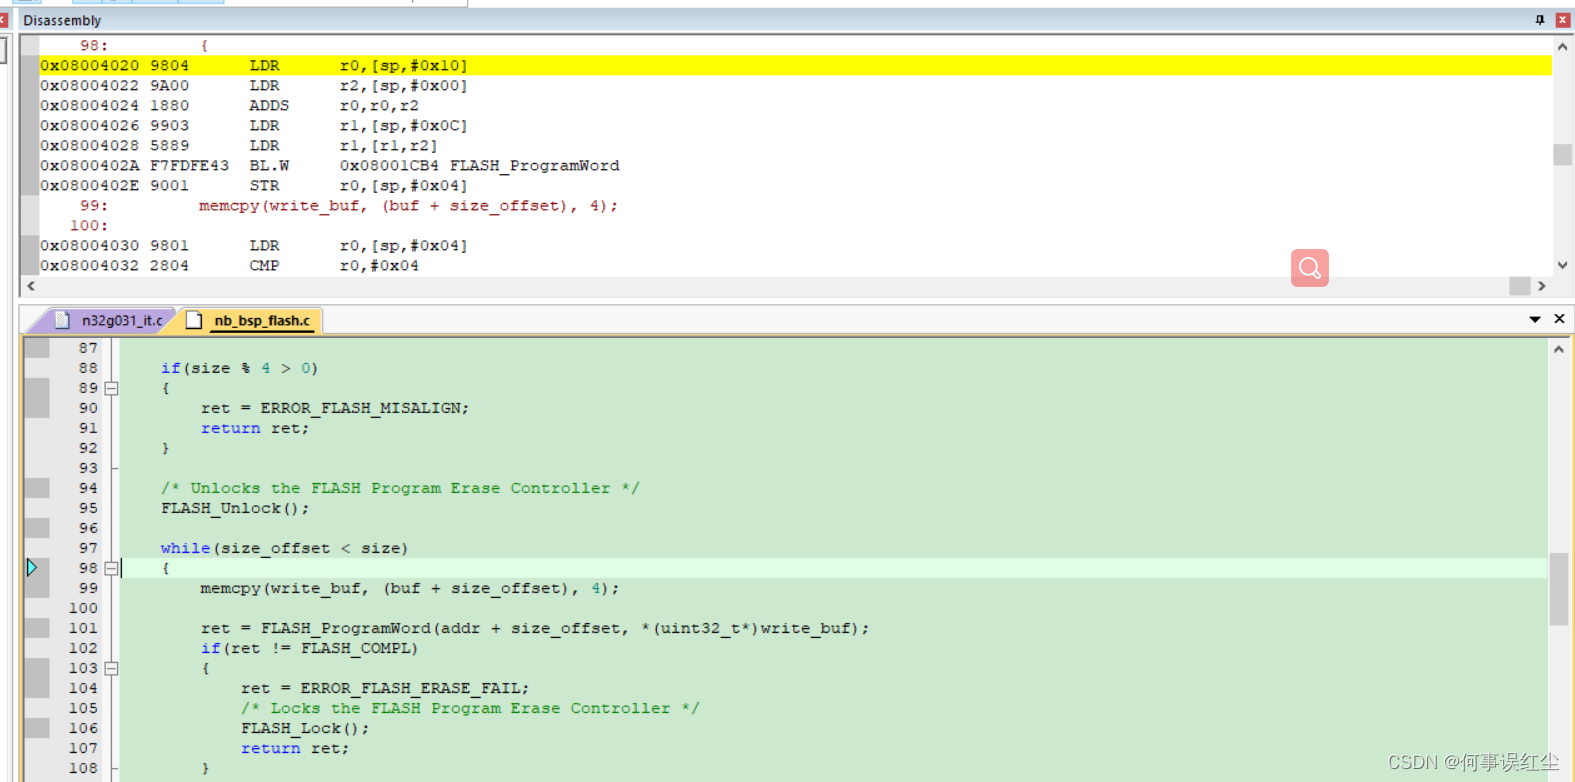Image resolution: width=1575 pixels, height=782 pixels.
Task: Click breakpoint margin at line 101
Action: [x=37, y=628]
